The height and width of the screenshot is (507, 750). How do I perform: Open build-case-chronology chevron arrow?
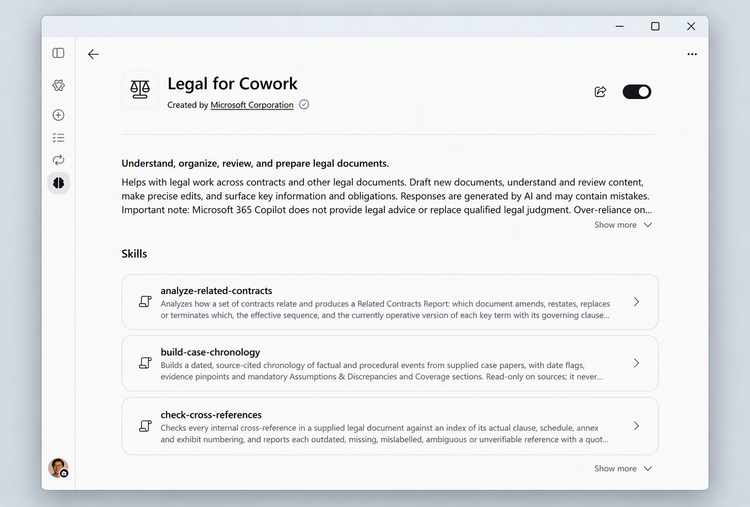point(636,364)
